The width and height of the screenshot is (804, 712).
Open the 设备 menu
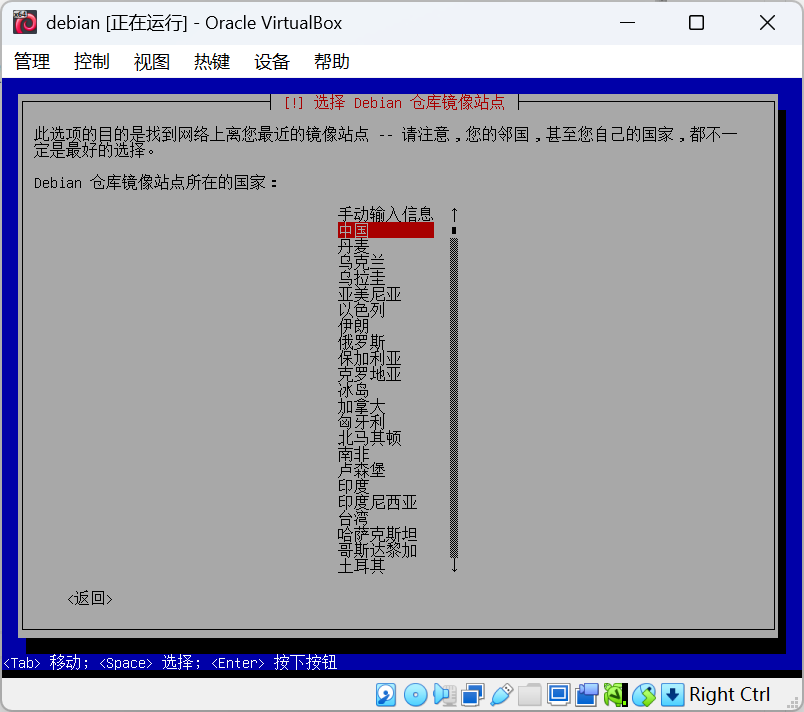[x=272, y=62]
